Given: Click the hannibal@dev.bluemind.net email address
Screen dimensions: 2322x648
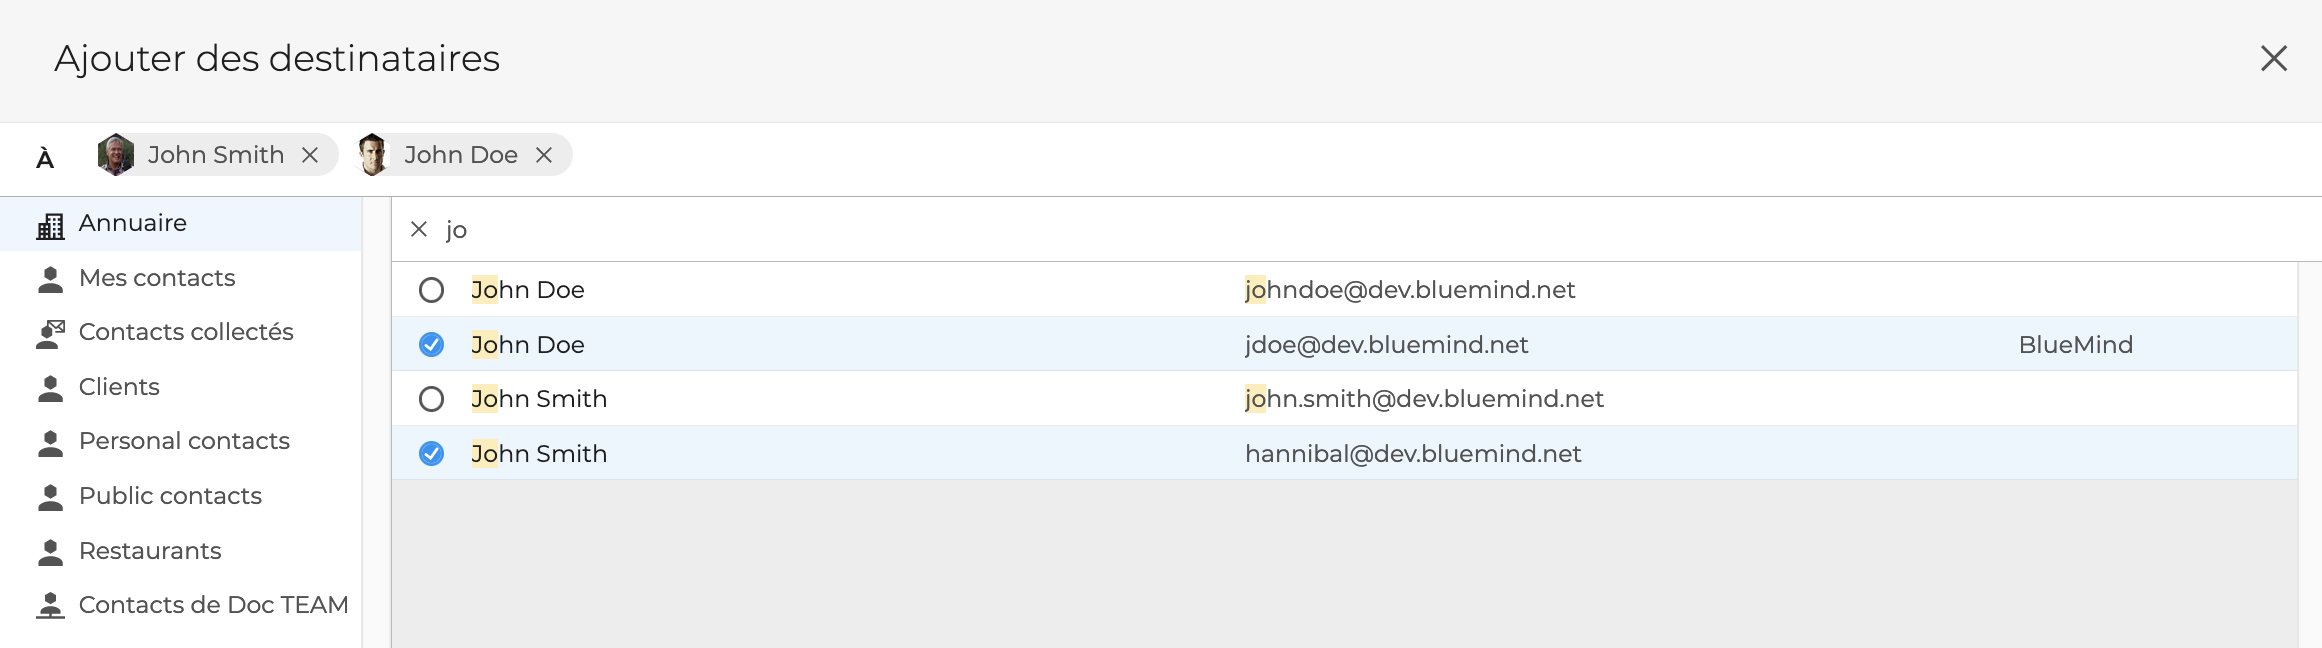Looking at the screenshot, I should click(1412, 454).
